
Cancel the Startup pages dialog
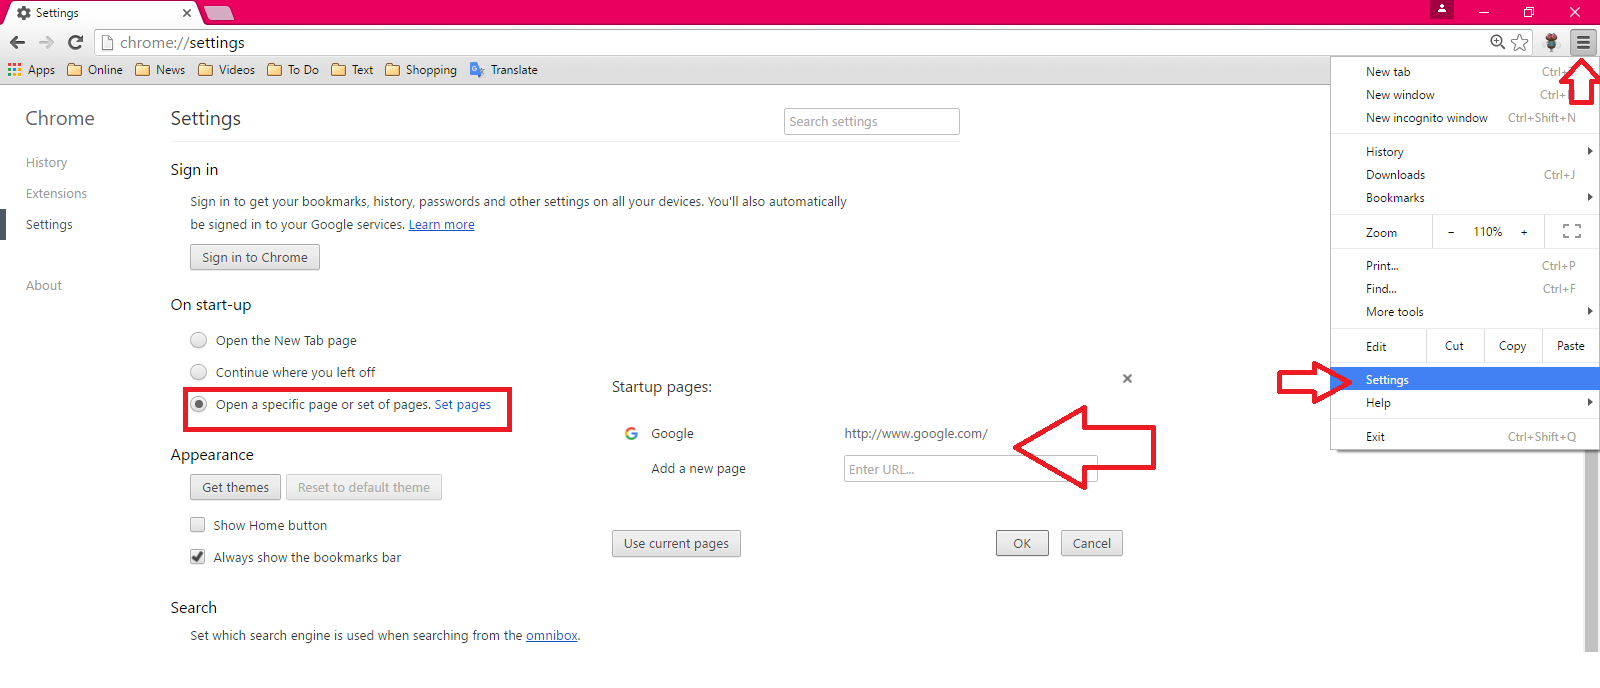(1092, 543)
